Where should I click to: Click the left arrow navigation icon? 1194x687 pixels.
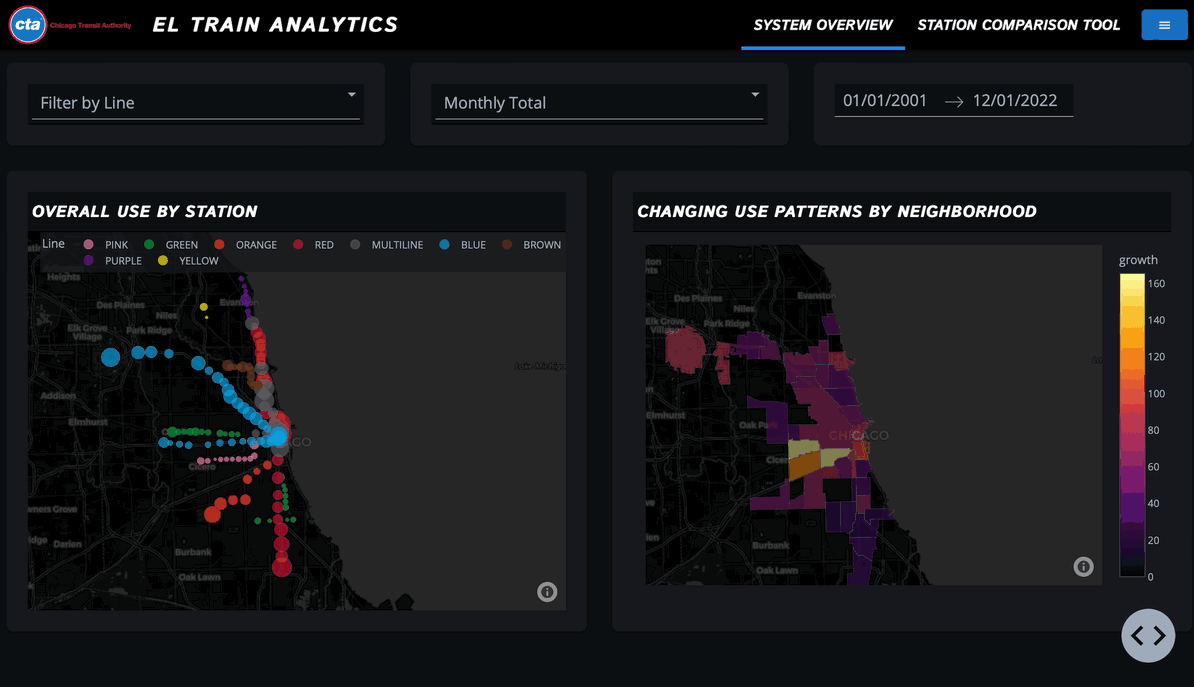[x=1139, y=636]
